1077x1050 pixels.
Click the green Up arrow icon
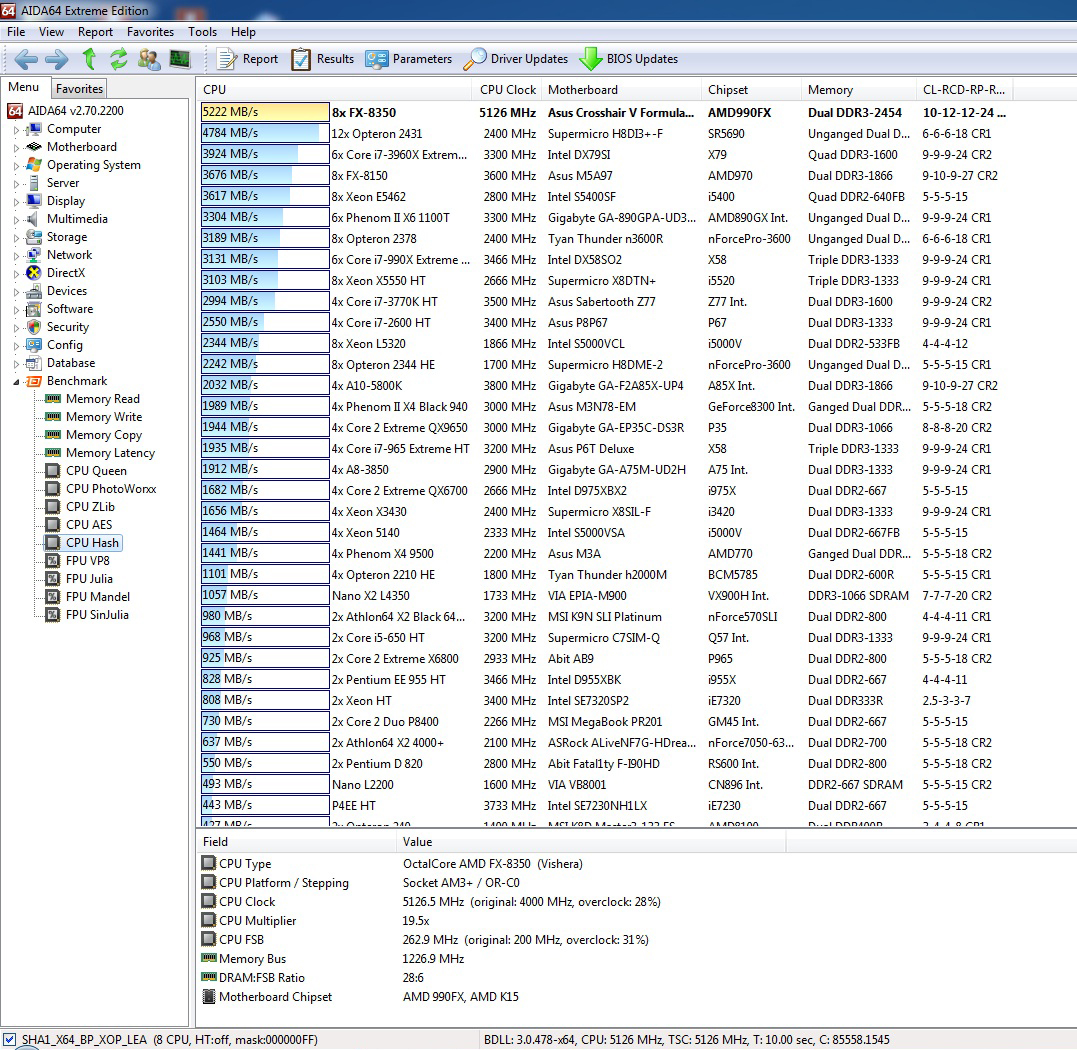[89, 59]
